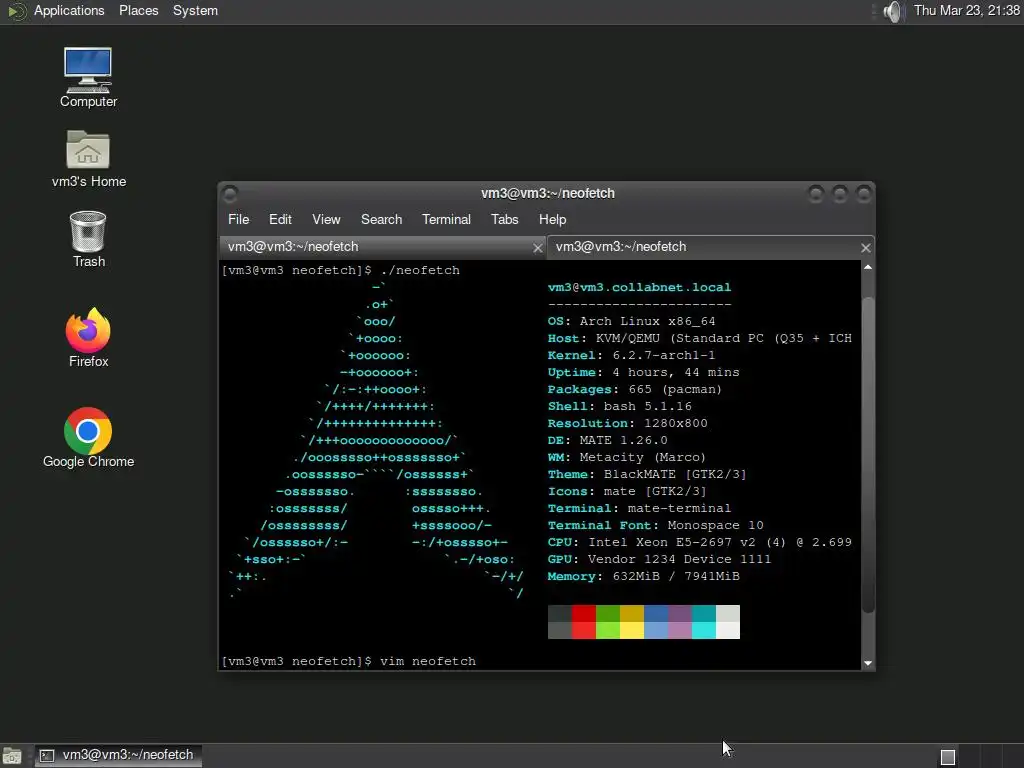
Task: Close the second terminal tab
Action: click(x=865, y=248)
